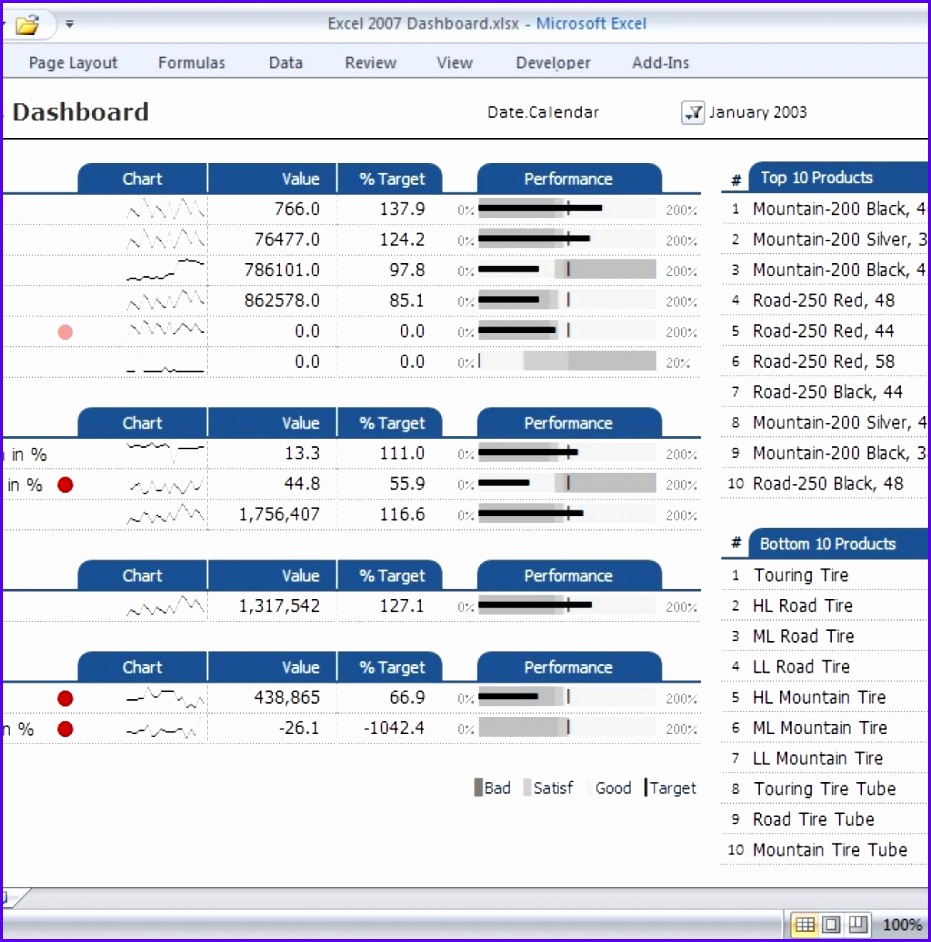The image size is (931, 942).
Task: Open the Add-Ins ribbon tab
Action: coord(661,62)
